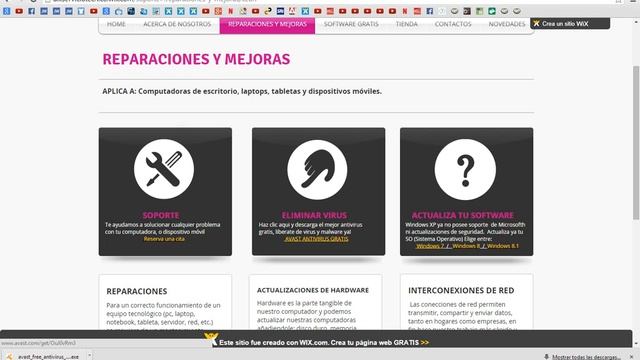
Task: Click the Wix 'Crea tu página web GRATIS' banner
Action: click(x=324, y=342)
